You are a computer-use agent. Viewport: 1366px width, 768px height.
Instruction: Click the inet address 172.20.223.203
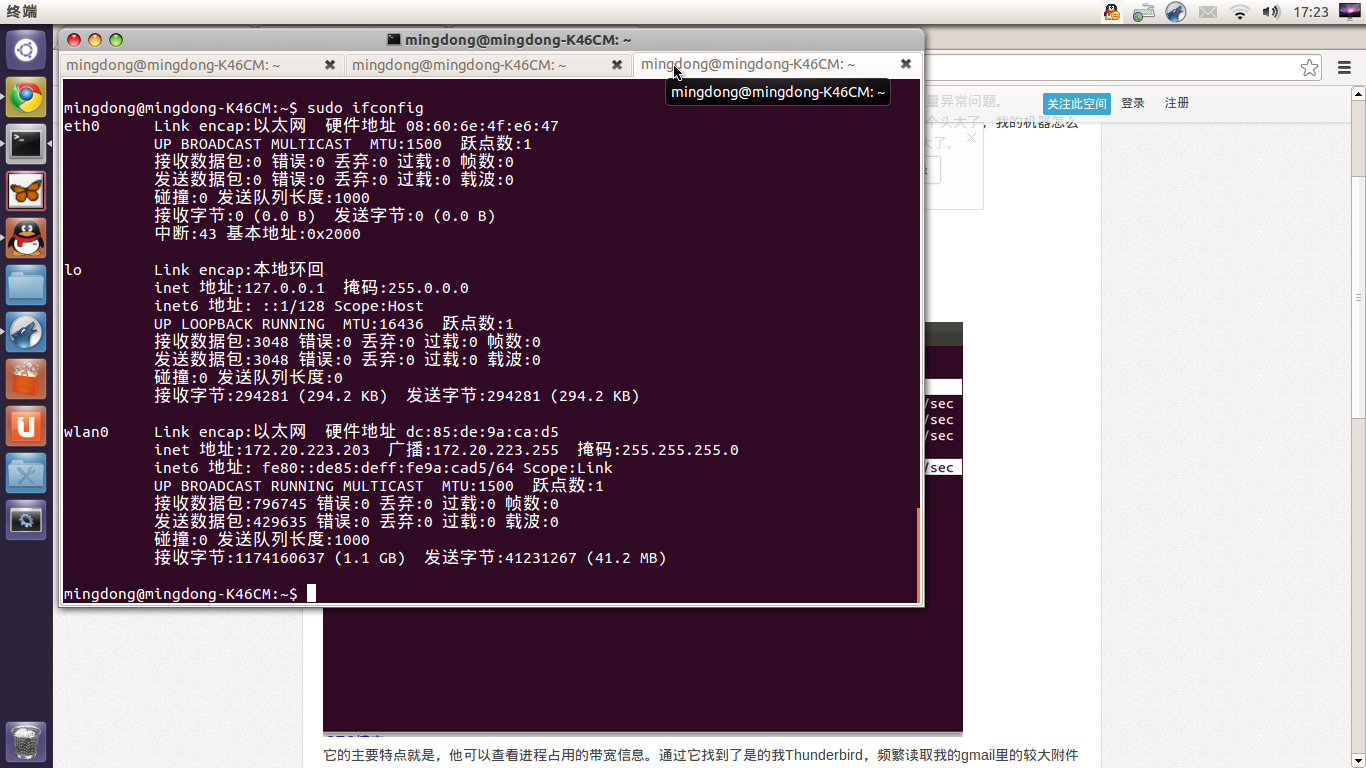pyautogui.click(x=306, y=450)
